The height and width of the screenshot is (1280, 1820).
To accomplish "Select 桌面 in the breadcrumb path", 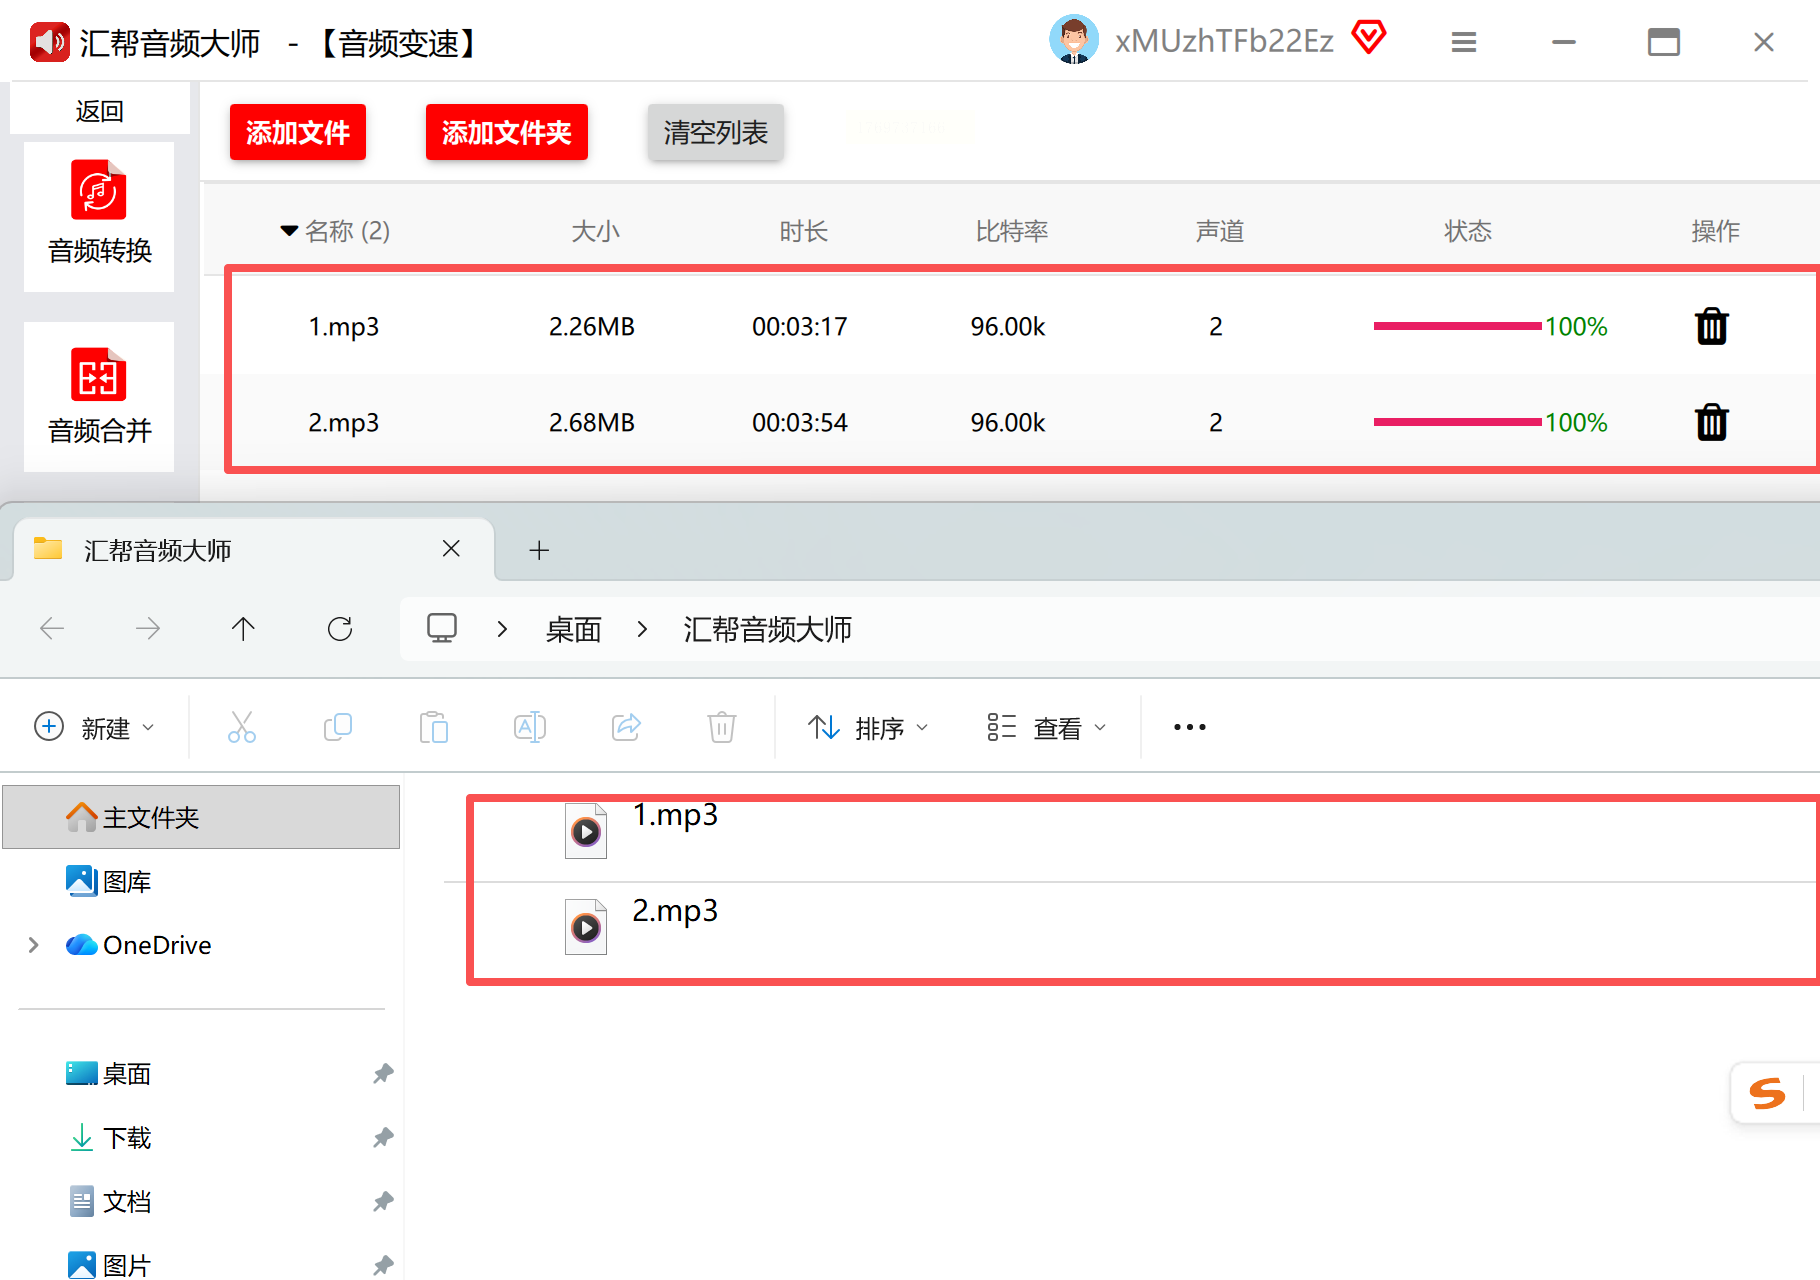I will (574, 629).
